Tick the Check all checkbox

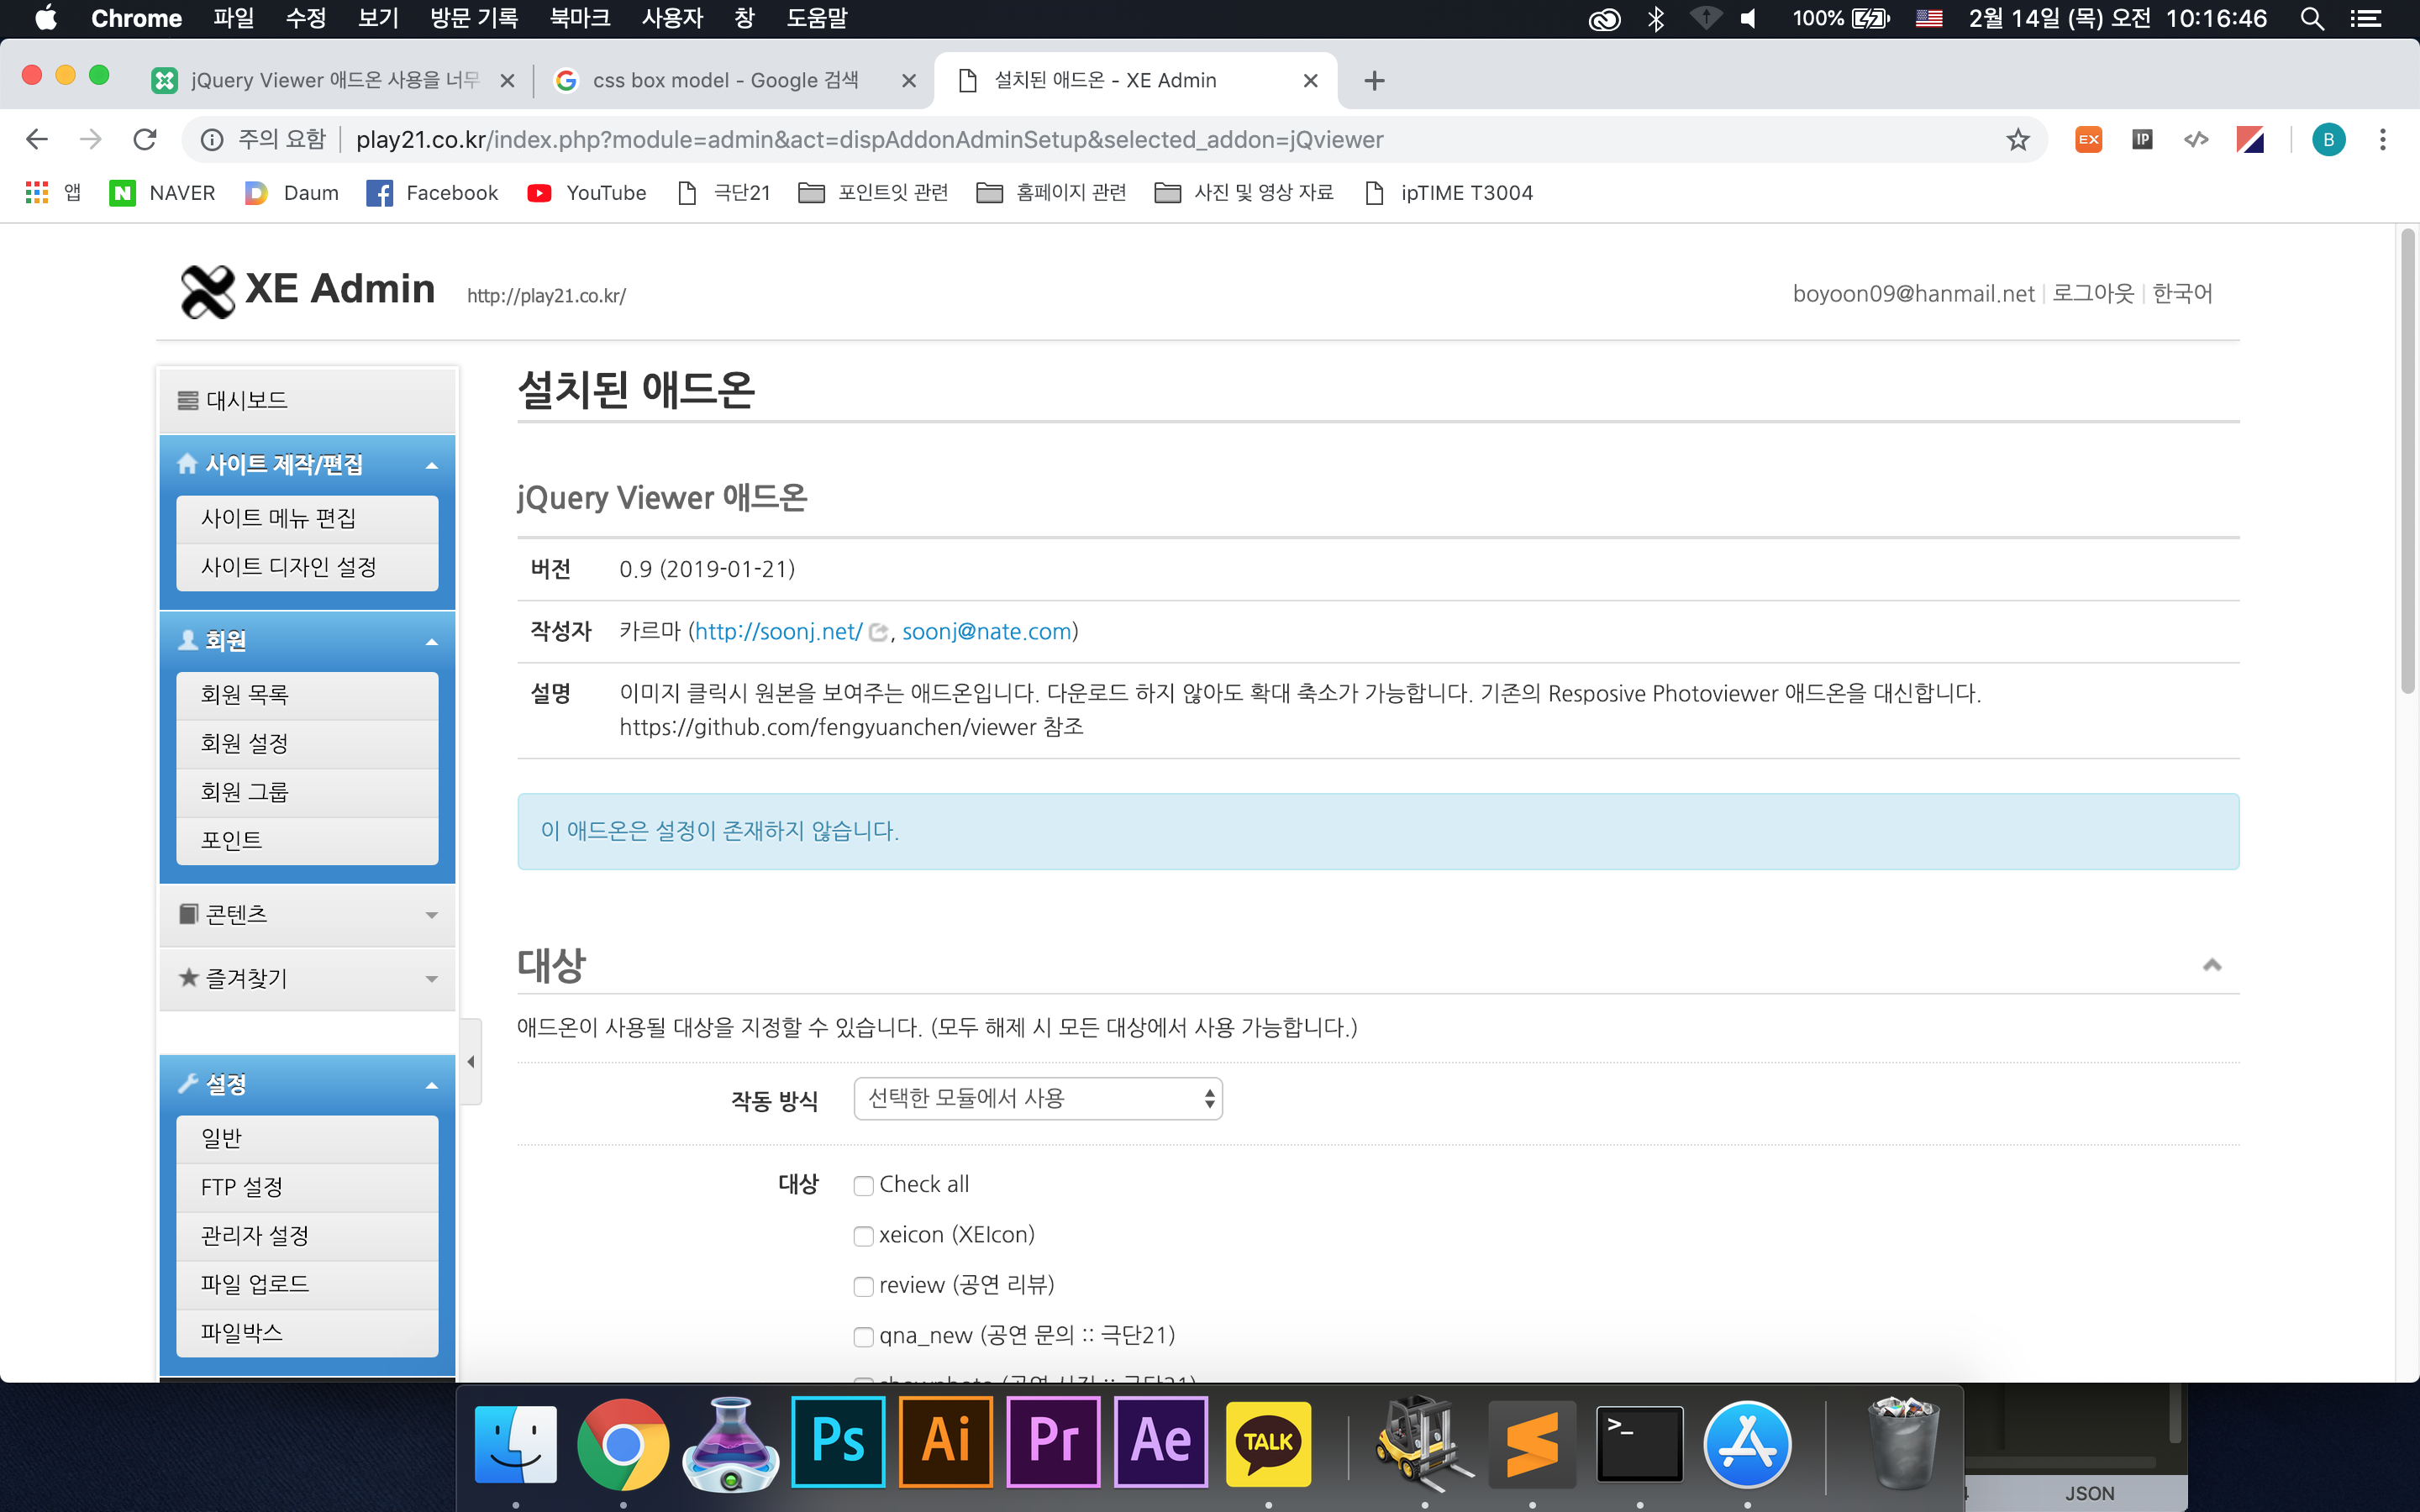point(864,1185)
